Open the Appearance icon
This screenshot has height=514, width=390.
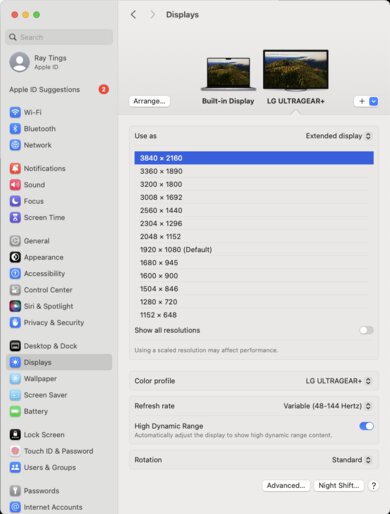pyautogui.click(x=15, y=257)
